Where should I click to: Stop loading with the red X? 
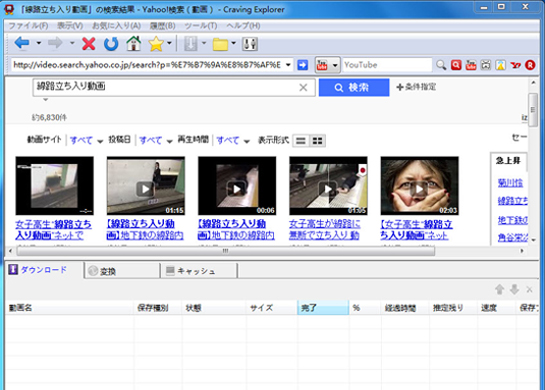tap(89, 44)
